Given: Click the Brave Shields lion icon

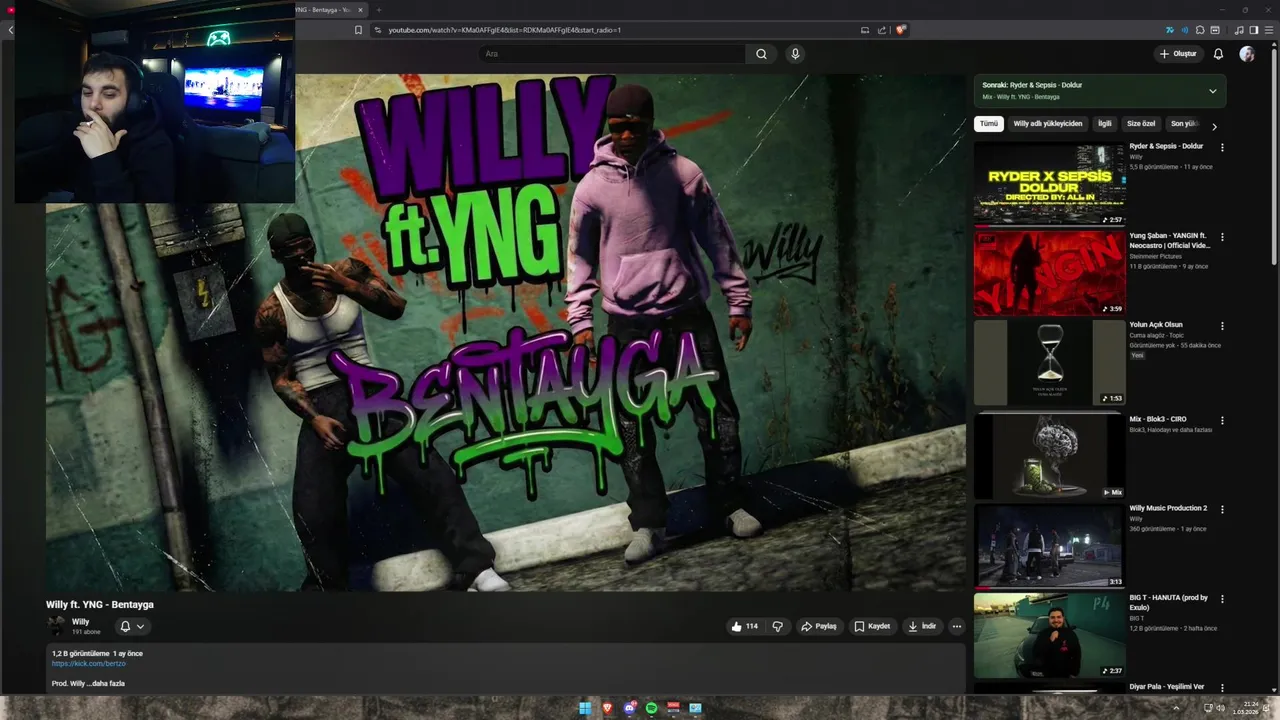Looking at the screenshot, I should [901, 30].
